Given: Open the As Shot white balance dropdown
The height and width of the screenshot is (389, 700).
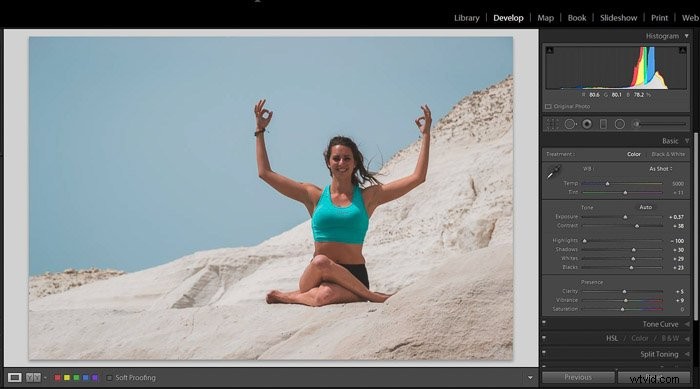Looking at the screenshot, I should tap(661, 169).
